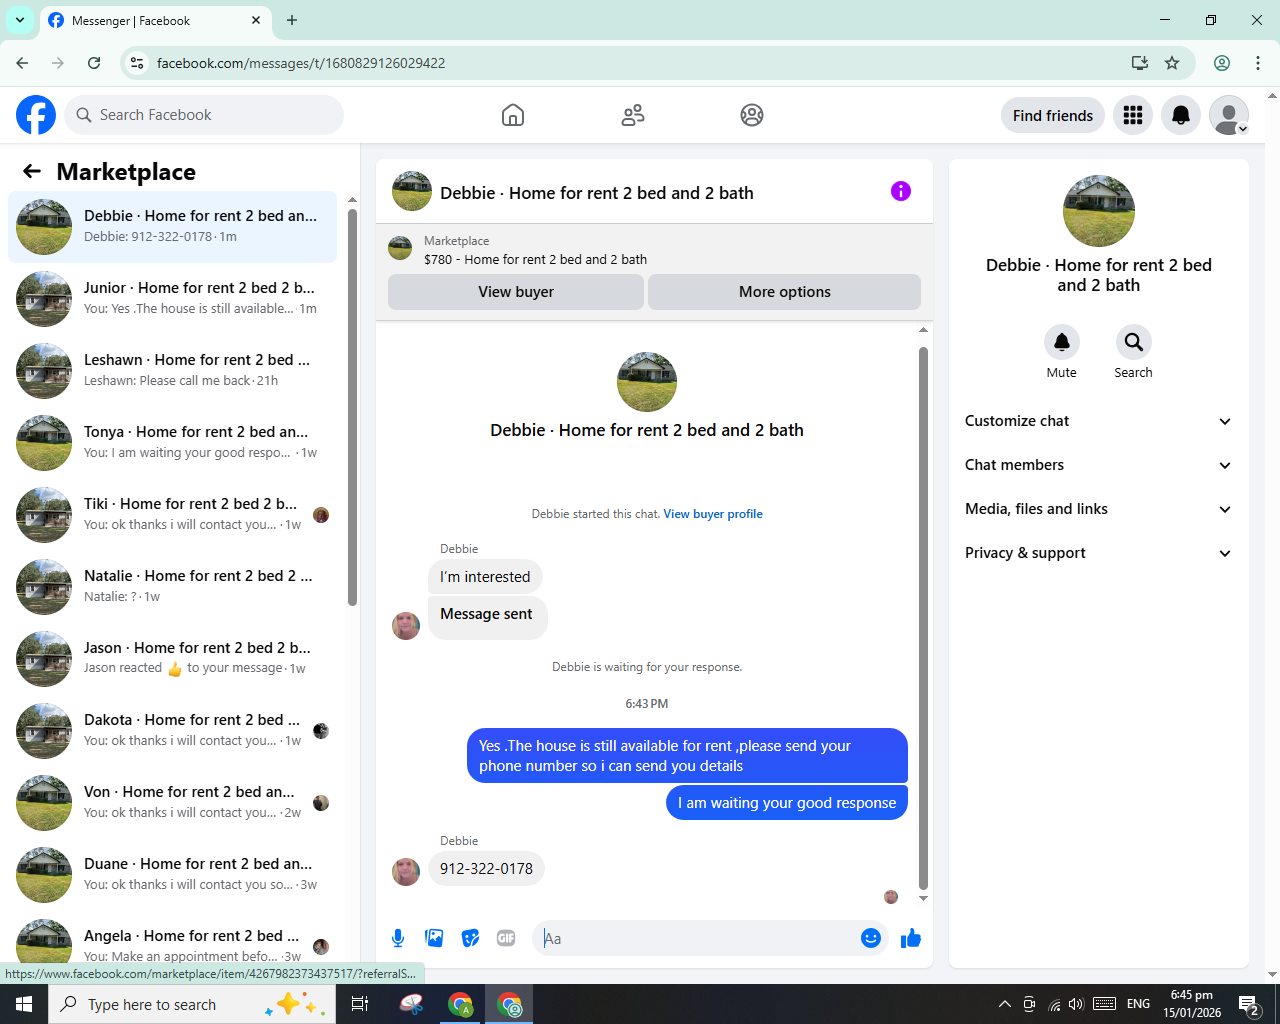This screenshot has height=1024, width=1280.
Task: Open the Friends icon in top navigation
Action: [633, 115]
